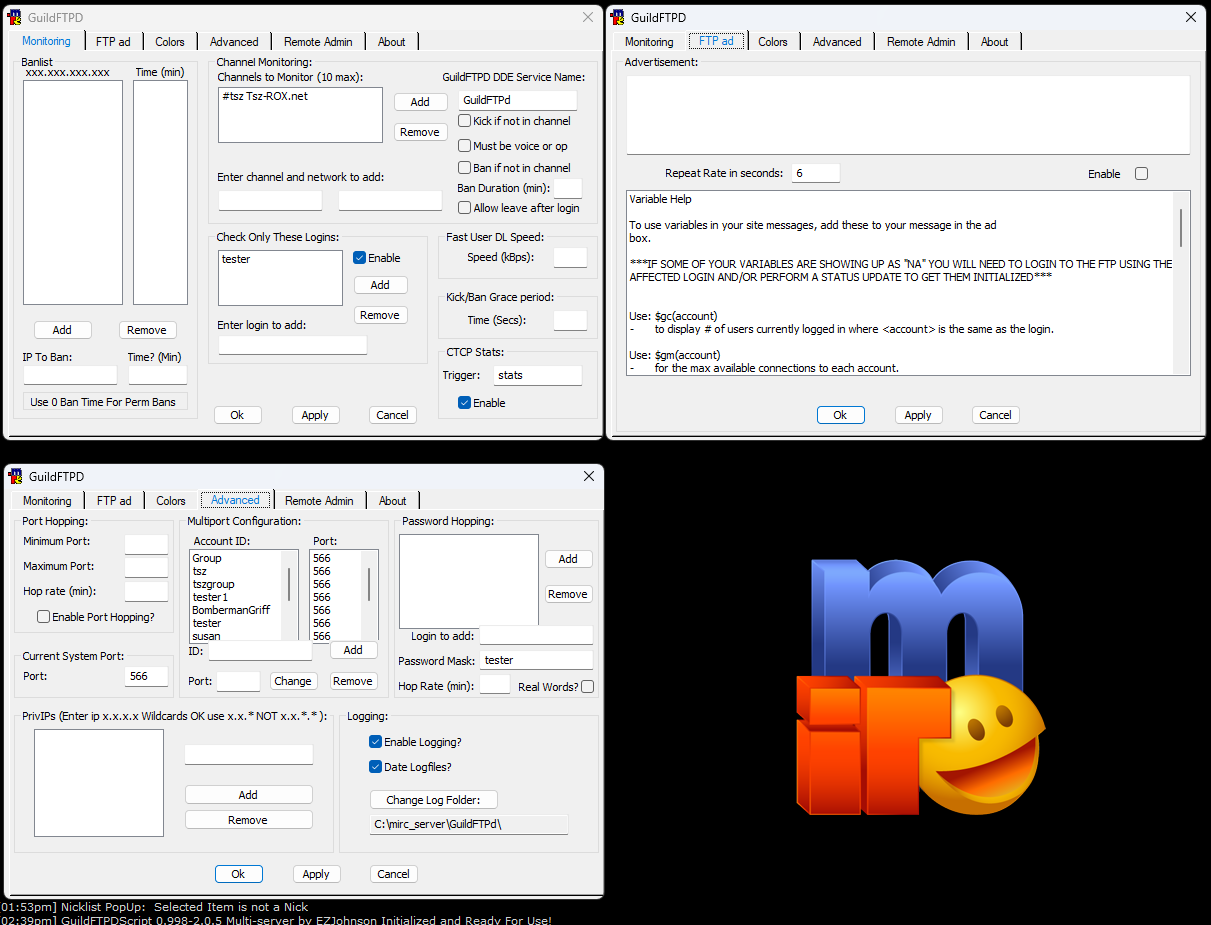The width and height of the screenshot is (1211, 925).
Task: Click Remove under the Banlist
Action: (147, 330)
